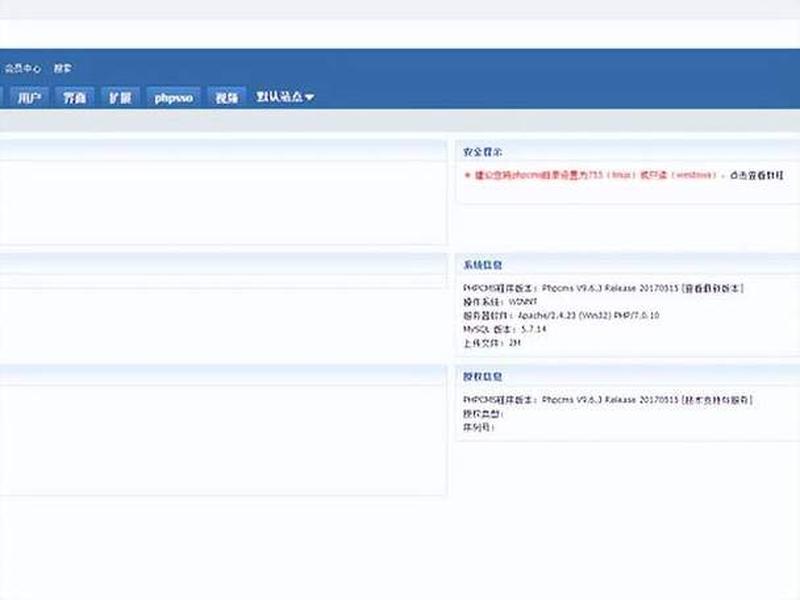
Task: Click the 系统信息 panel heading
Action: (x=483, y=265)
